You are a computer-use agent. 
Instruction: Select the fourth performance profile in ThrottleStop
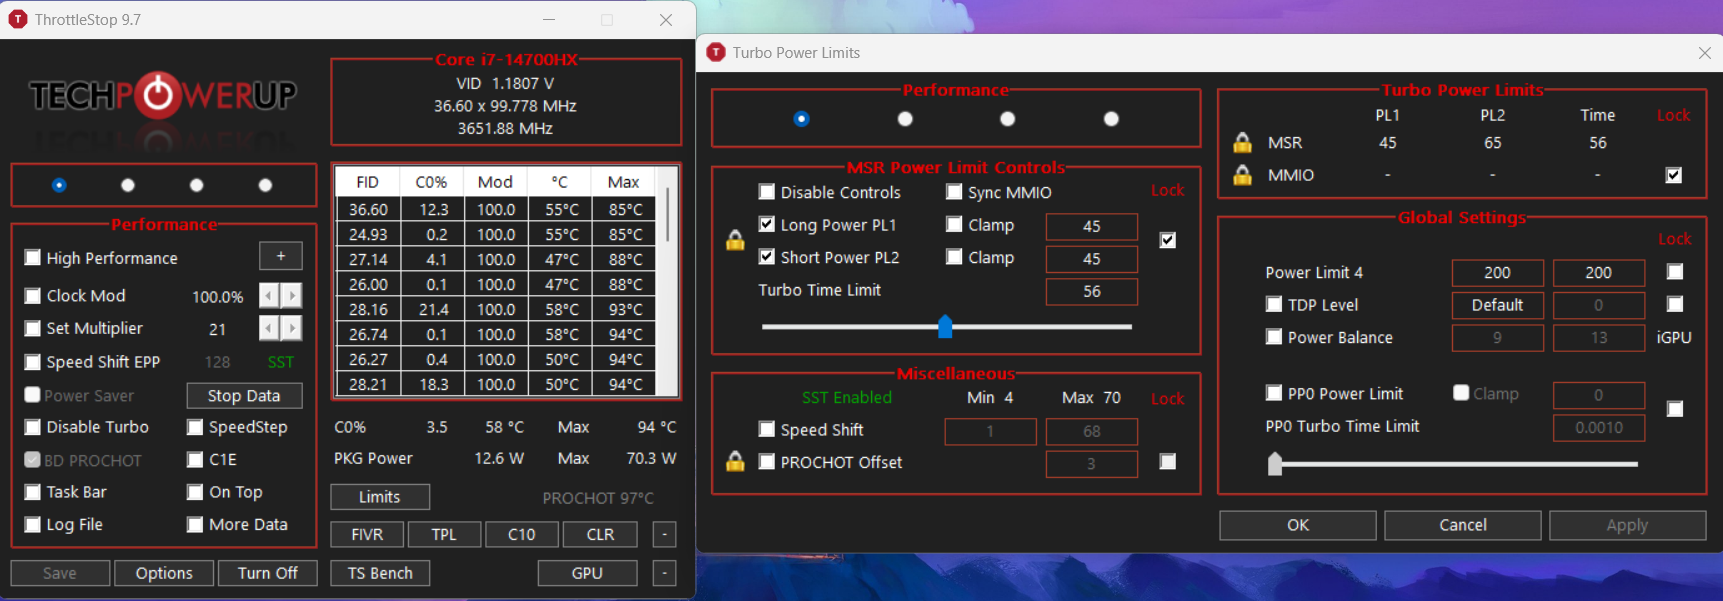coord(265,185)
